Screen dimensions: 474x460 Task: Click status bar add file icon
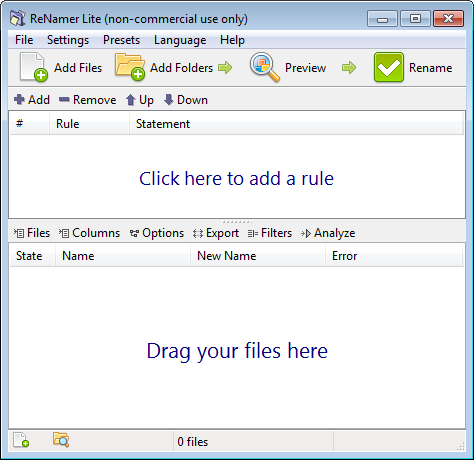21,440
